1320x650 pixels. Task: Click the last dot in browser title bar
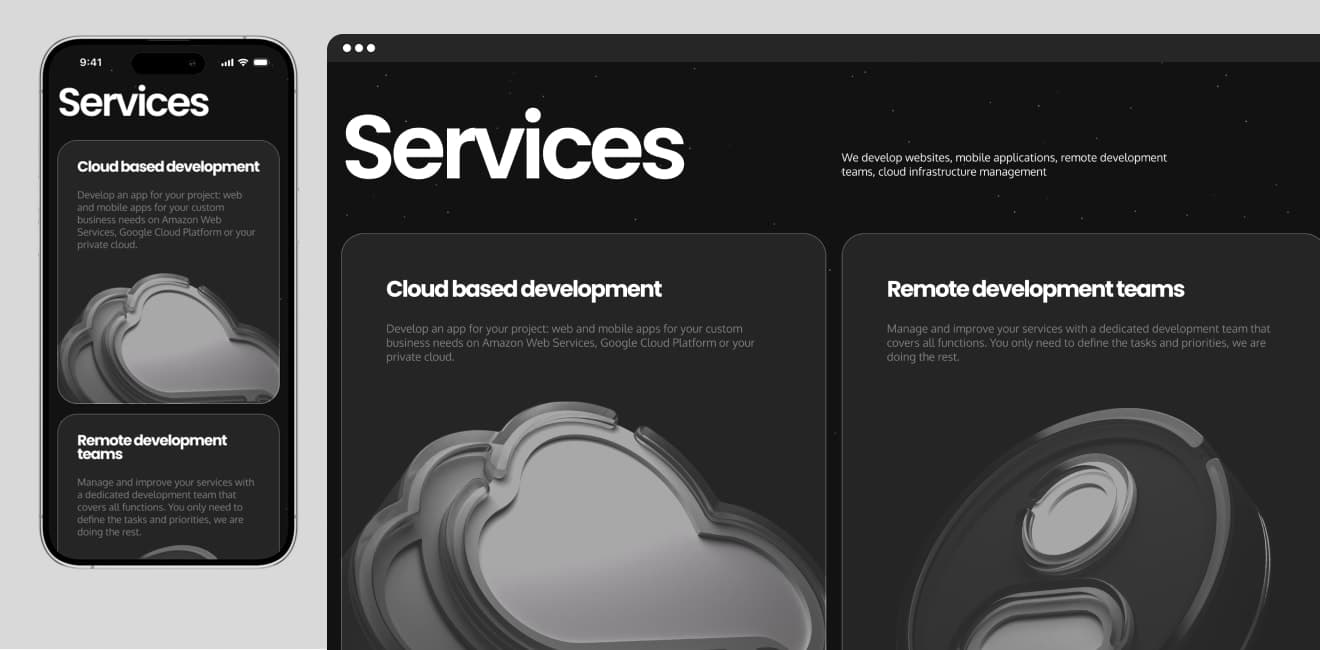(371, 48)
